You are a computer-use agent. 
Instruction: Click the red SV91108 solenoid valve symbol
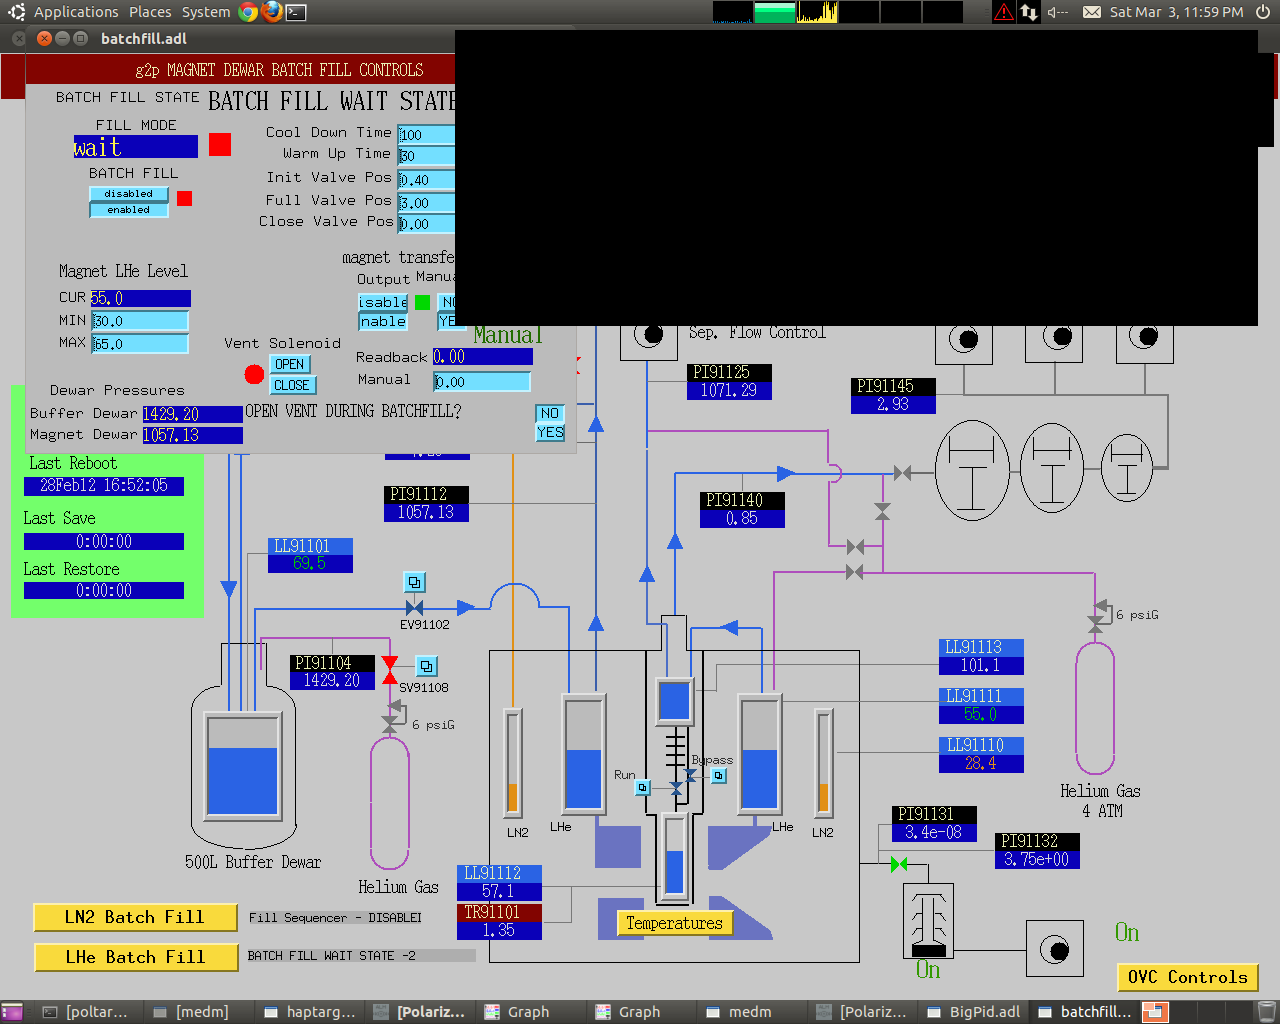click(x=390, y=671)
